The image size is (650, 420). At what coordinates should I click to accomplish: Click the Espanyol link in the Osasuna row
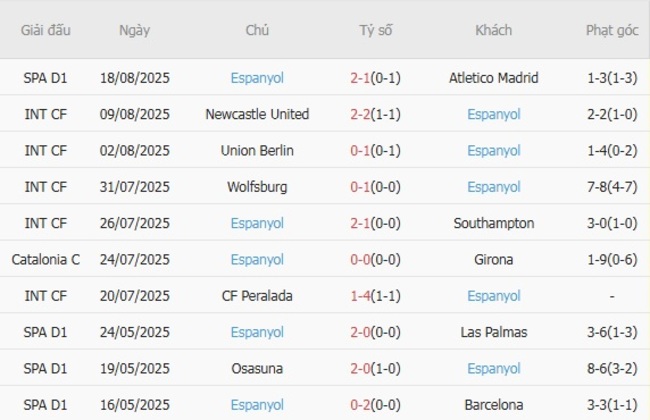coord(494,369)
